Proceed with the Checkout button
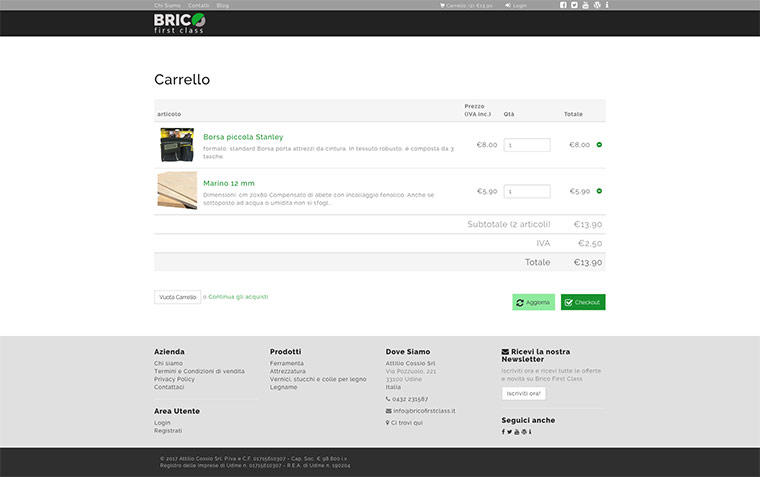The image size is (760, 477). click(x=583, y=302)
